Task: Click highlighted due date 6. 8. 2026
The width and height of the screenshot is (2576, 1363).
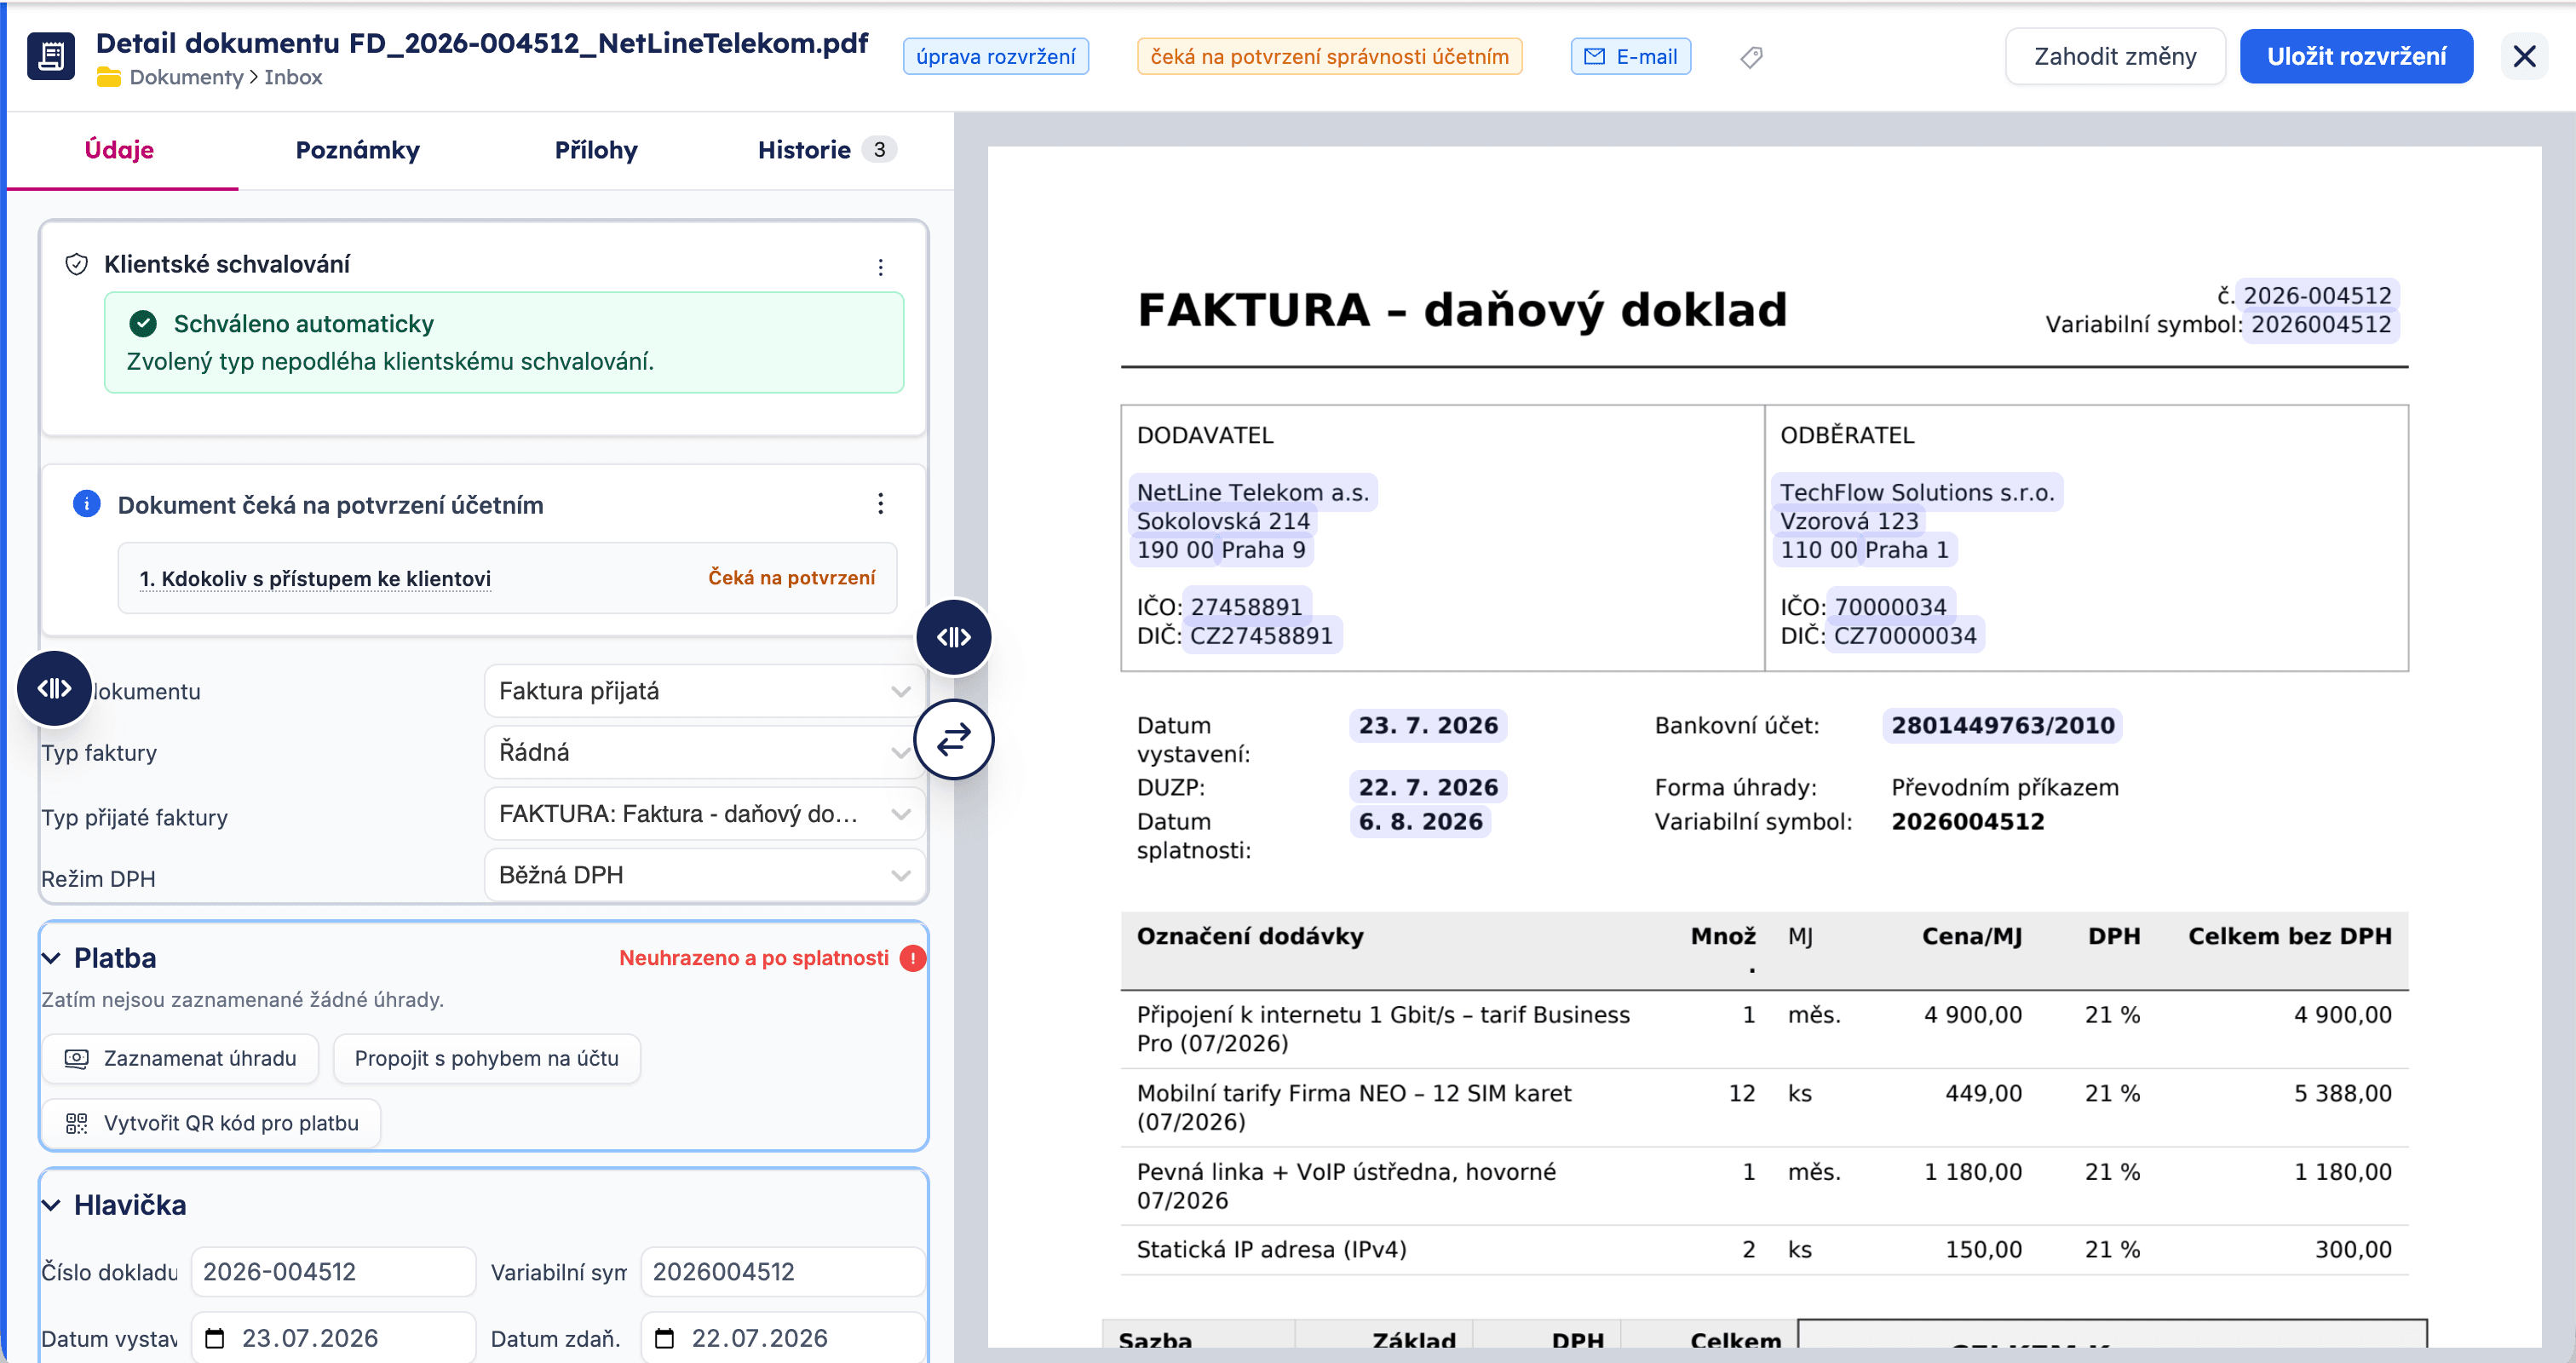Action: tap(1420, 822)
